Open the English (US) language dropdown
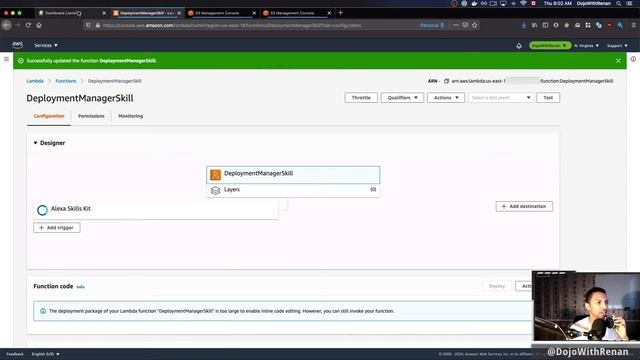640x360 pixels. coord(45,354)
